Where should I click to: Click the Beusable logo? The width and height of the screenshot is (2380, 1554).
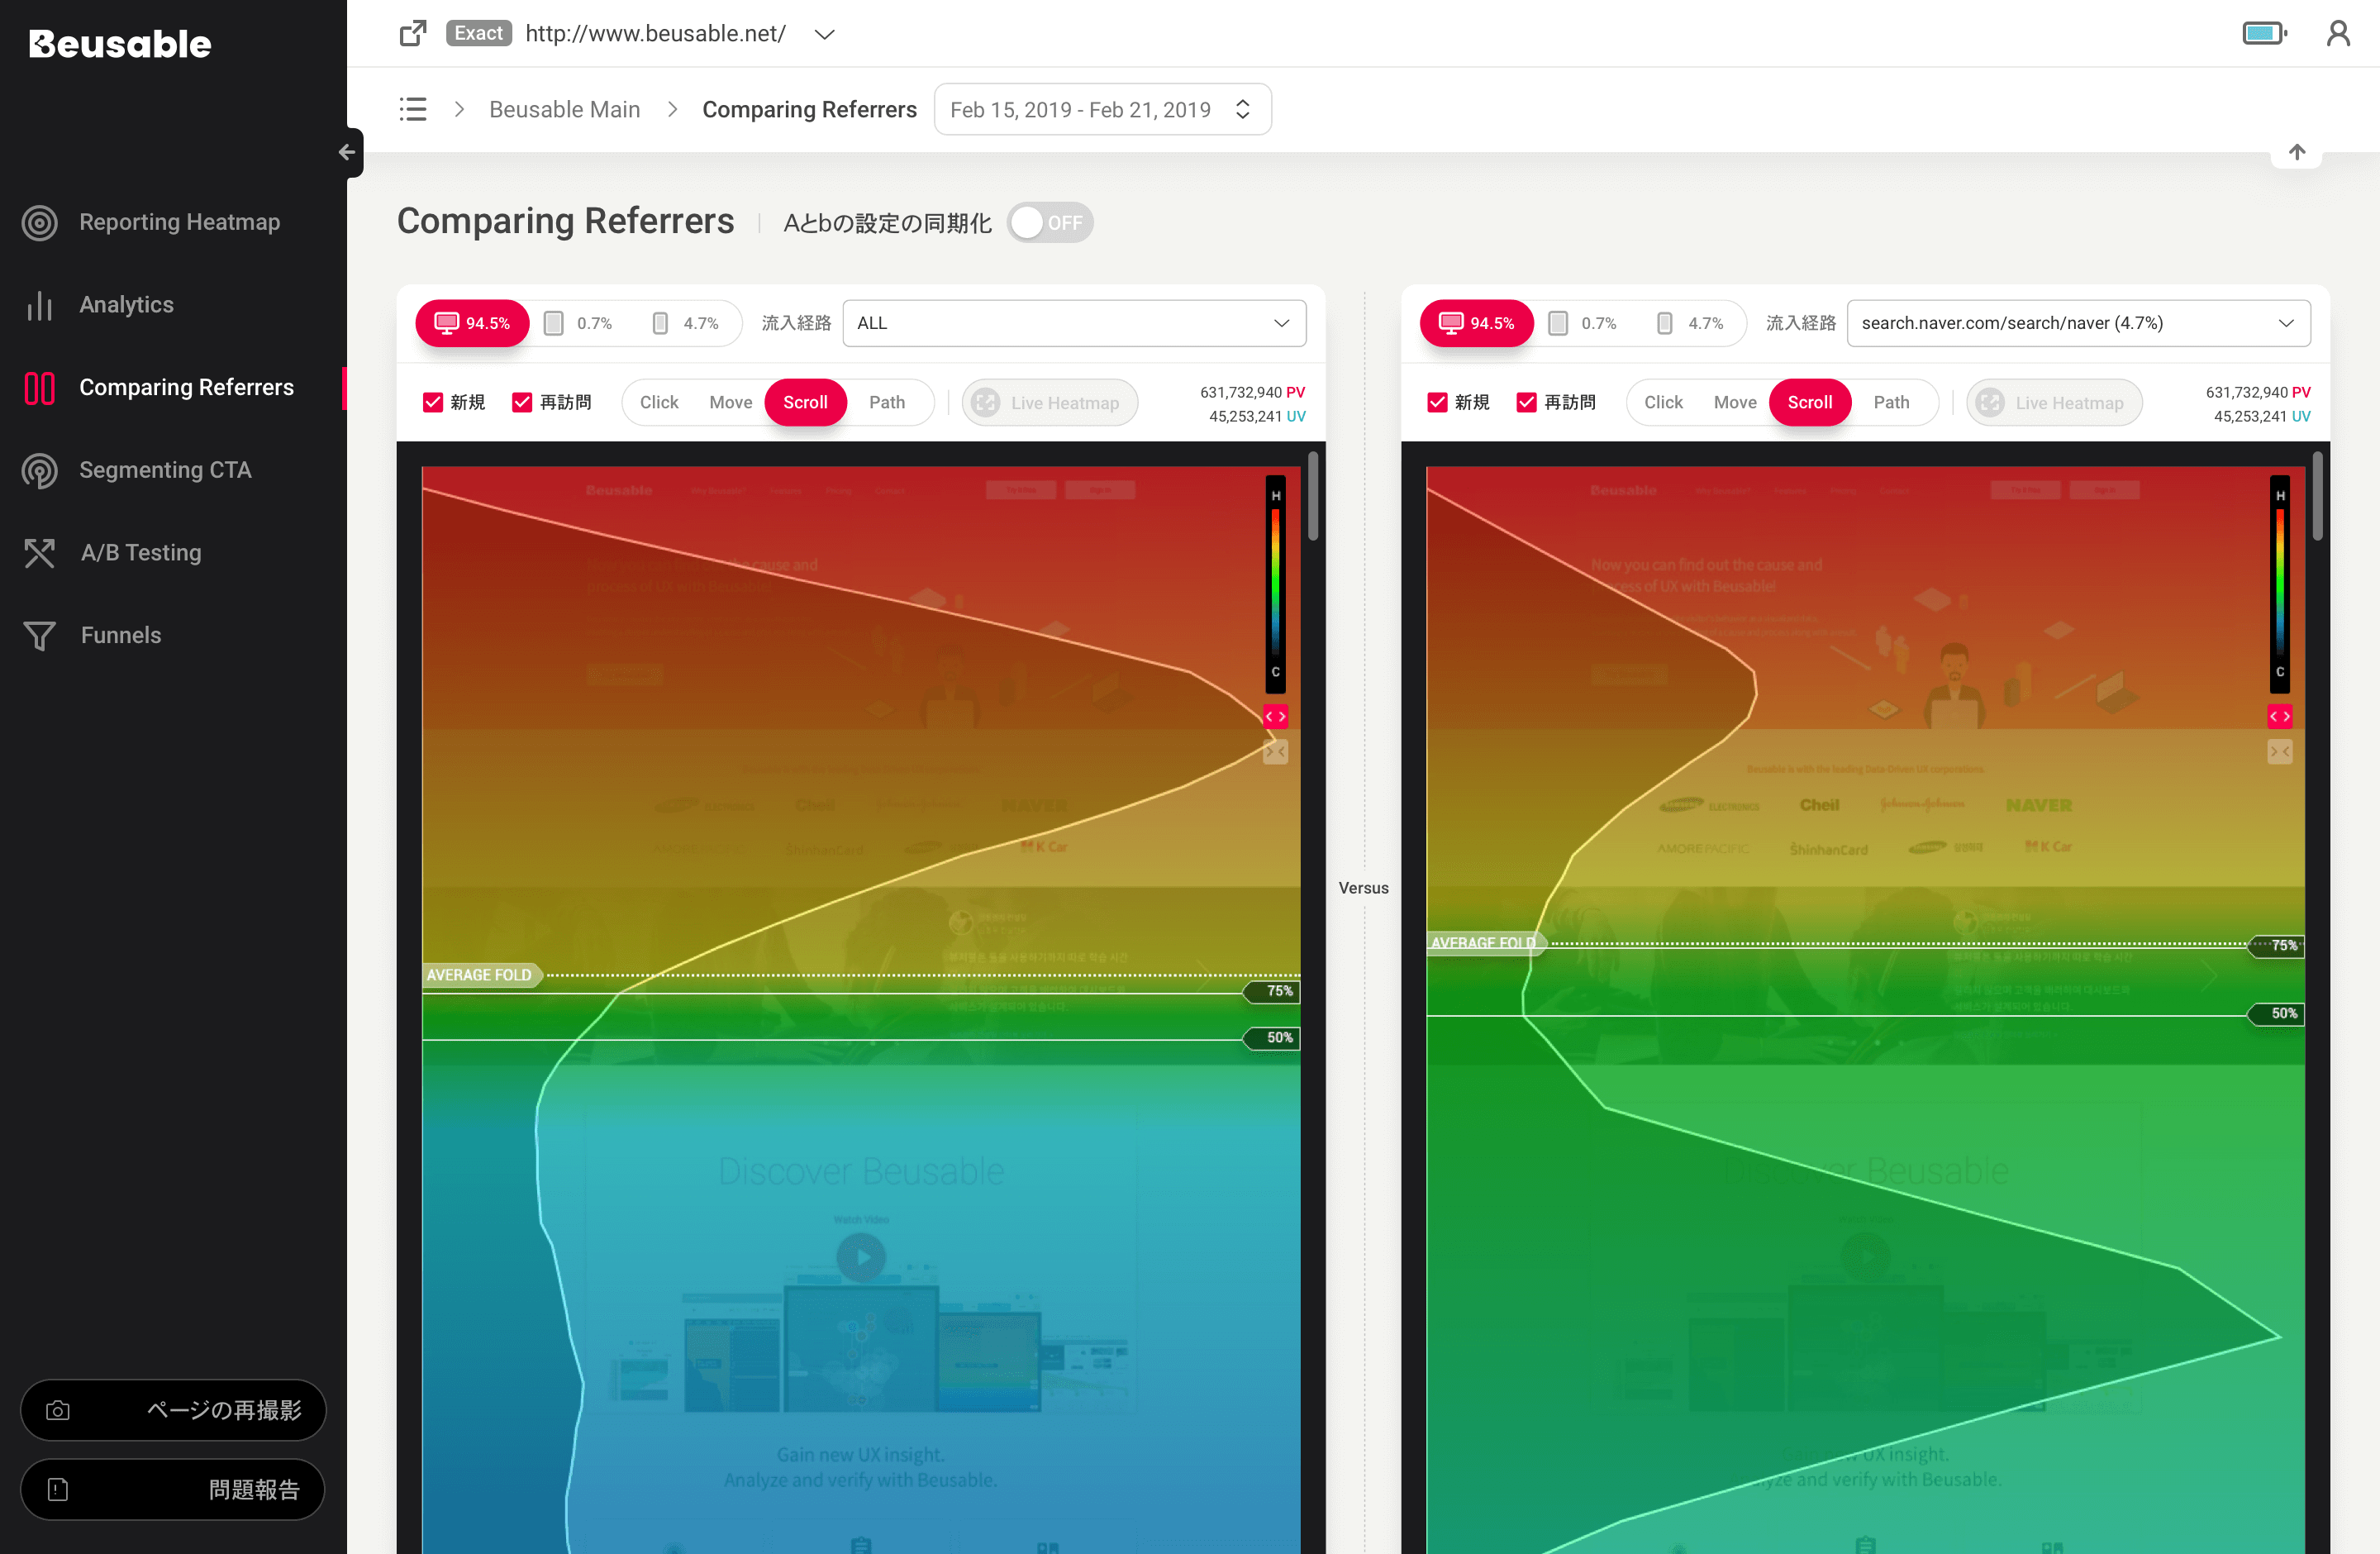(x=120, y=44)
